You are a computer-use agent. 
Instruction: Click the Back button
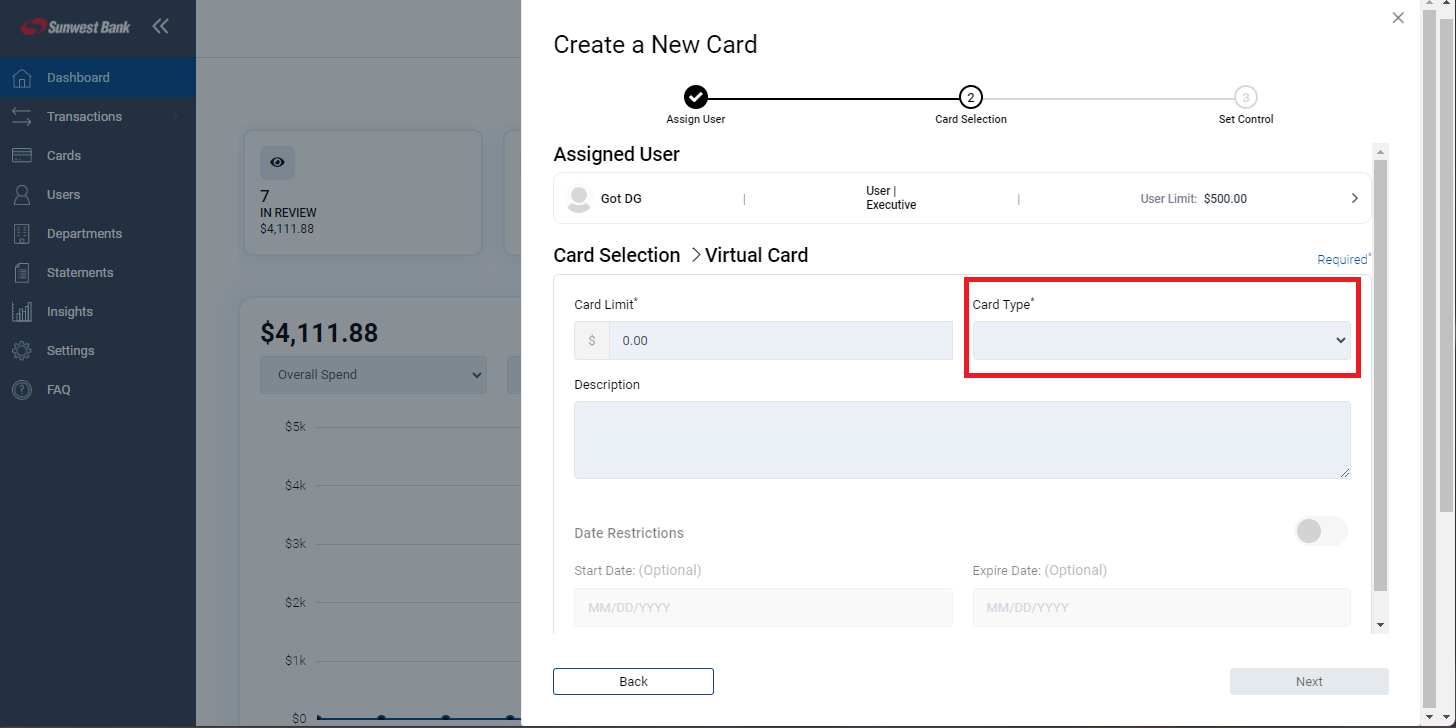click(632, 681)
